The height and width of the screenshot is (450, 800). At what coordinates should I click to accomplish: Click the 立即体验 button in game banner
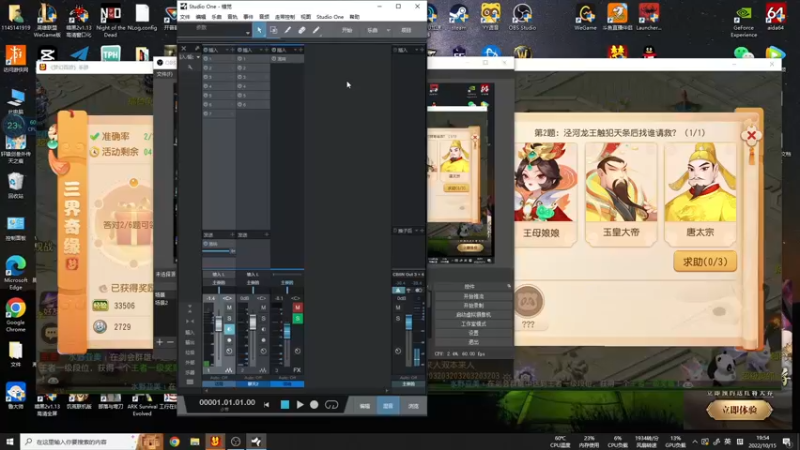[739, 410]
